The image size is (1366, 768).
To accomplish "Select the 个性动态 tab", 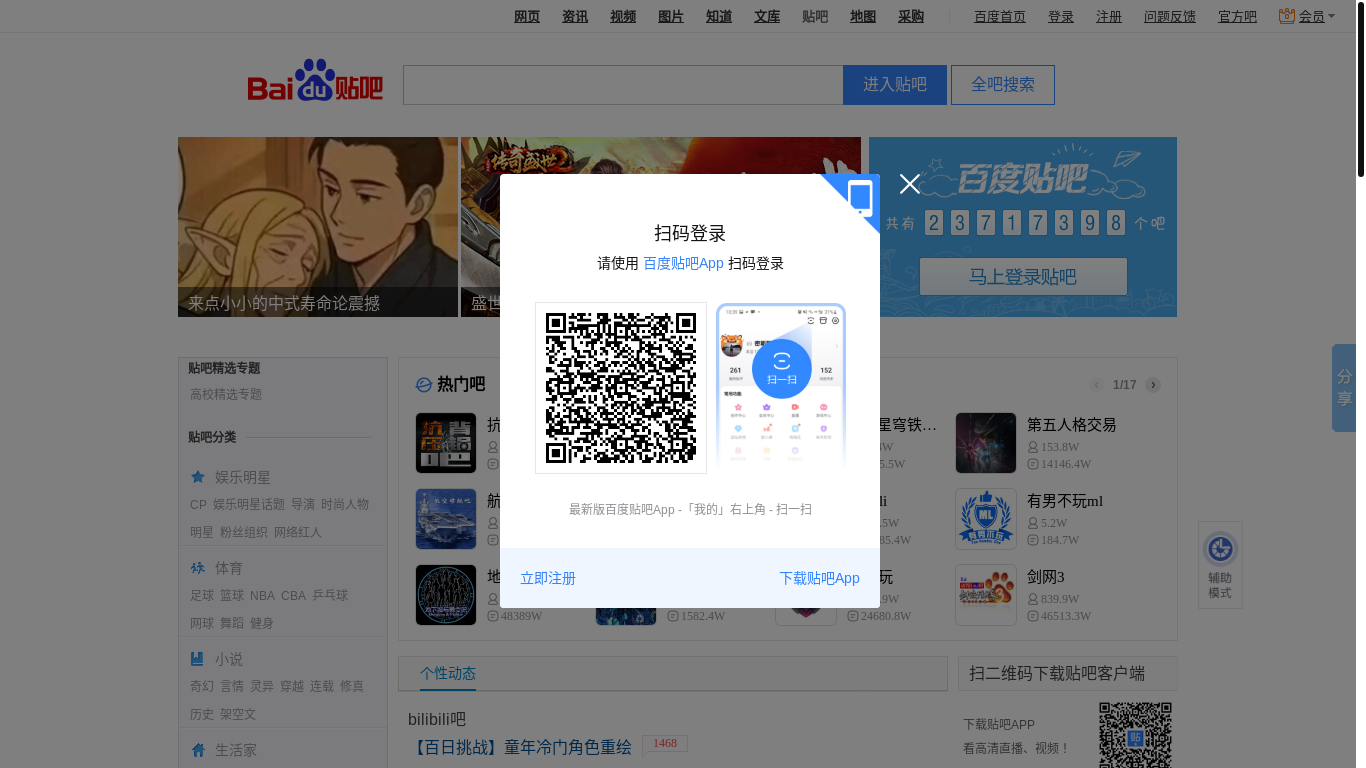I will [448, 673].
